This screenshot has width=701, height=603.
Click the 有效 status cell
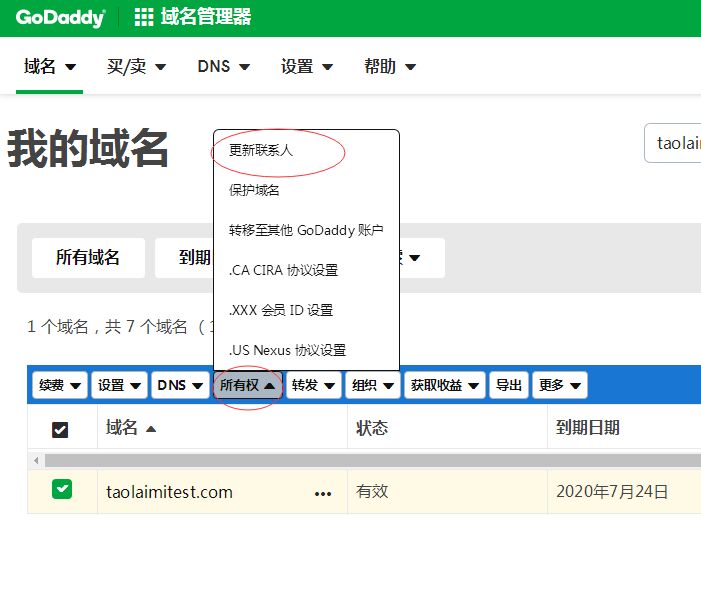pos(372,491)
